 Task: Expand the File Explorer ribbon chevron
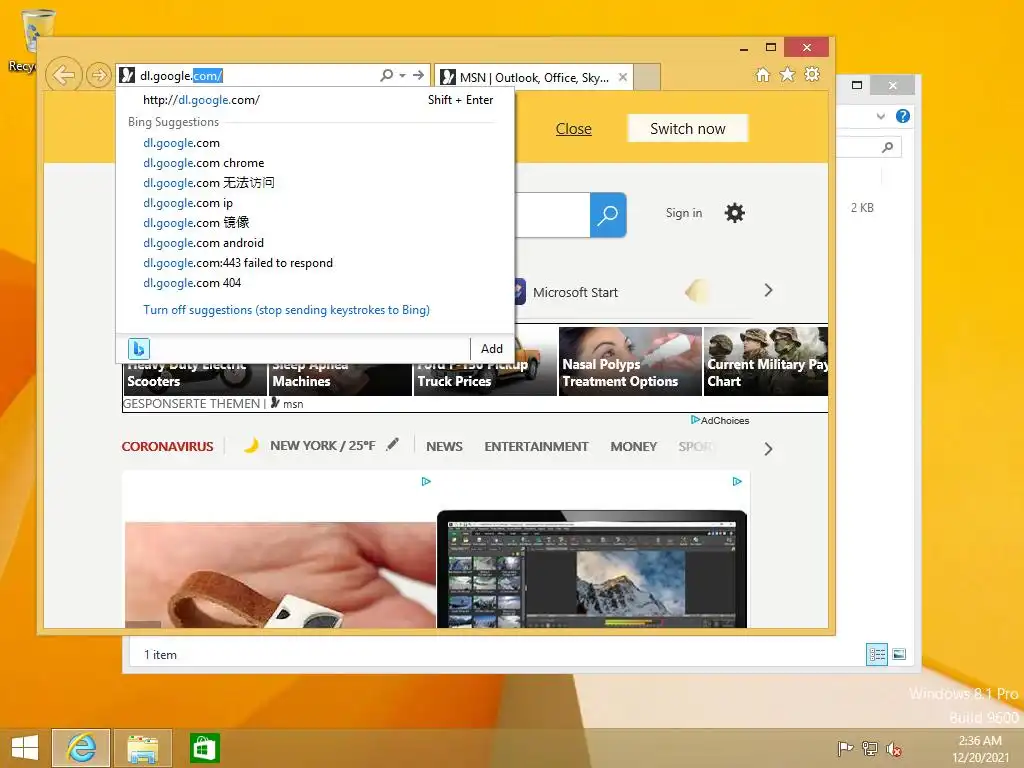pyautogui.click(x=880, y=116)
